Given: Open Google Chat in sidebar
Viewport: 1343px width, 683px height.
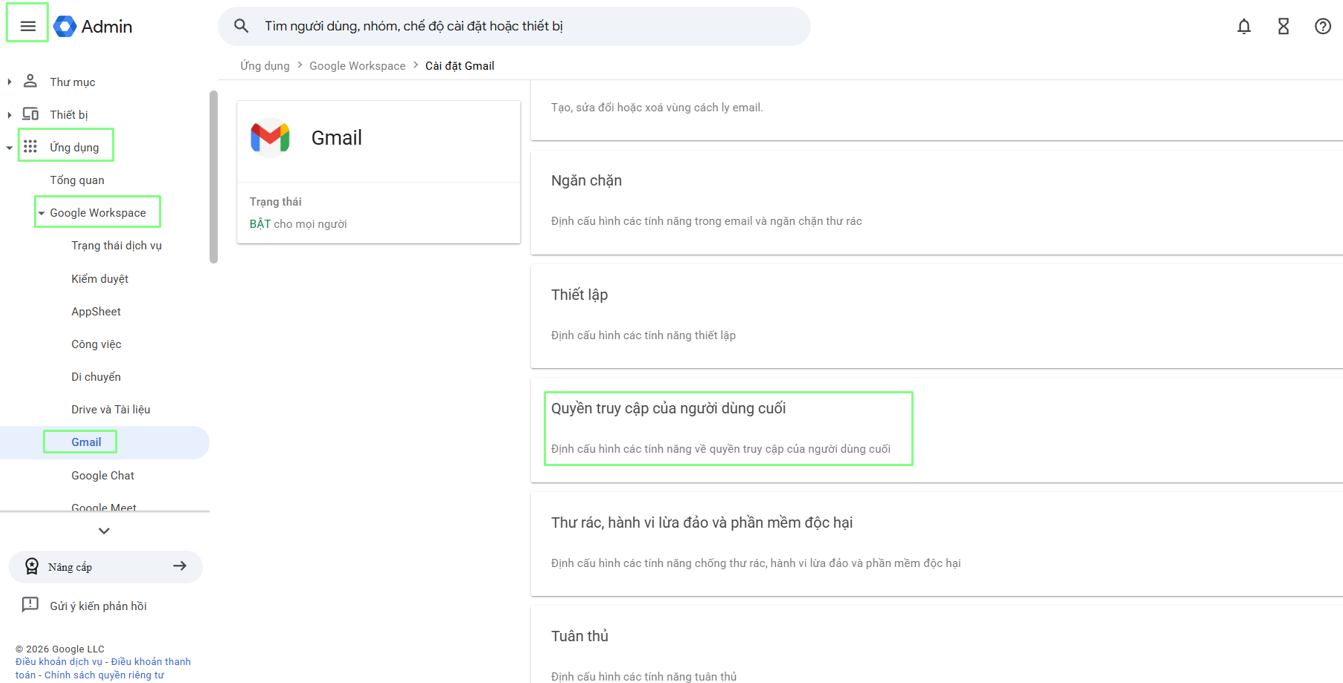Looking at the screenshot, I should 102,476.
